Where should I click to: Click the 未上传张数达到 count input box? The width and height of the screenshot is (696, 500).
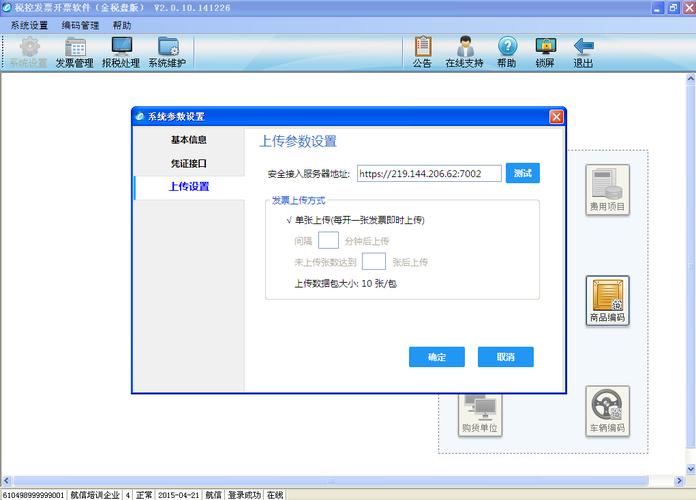coord(374,261)
